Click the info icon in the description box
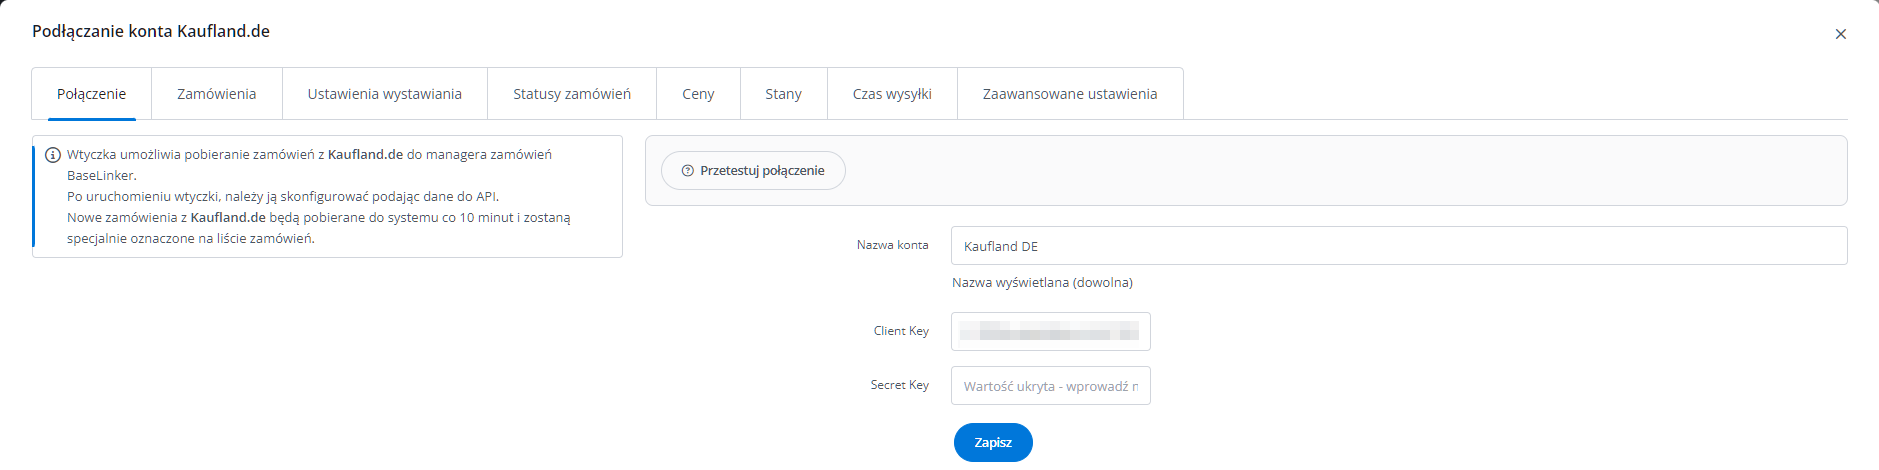The image size is (1879, 470). [53, 155]
